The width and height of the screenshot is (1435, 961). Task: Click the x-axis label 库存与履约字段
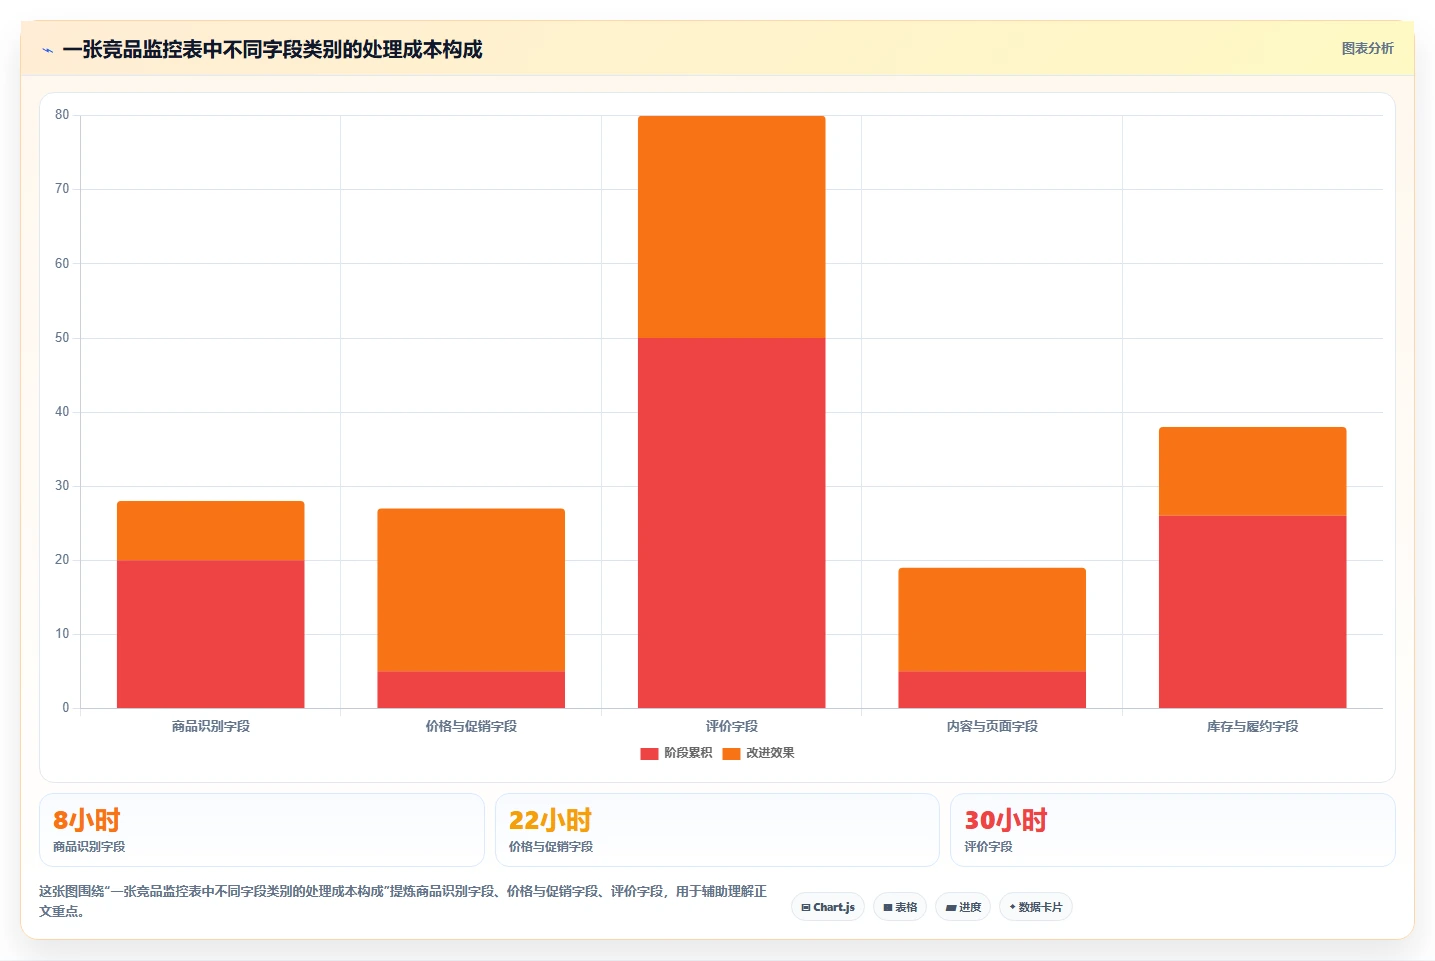1252,726
